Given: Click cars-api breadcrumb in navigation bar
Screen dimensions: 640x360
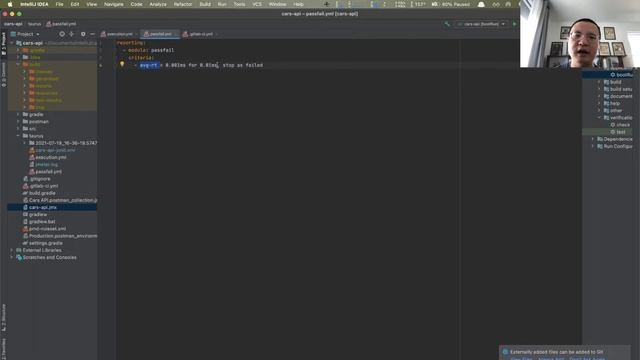Looking at the screenshot, I should pyautogui.click(x=13, y=24).
